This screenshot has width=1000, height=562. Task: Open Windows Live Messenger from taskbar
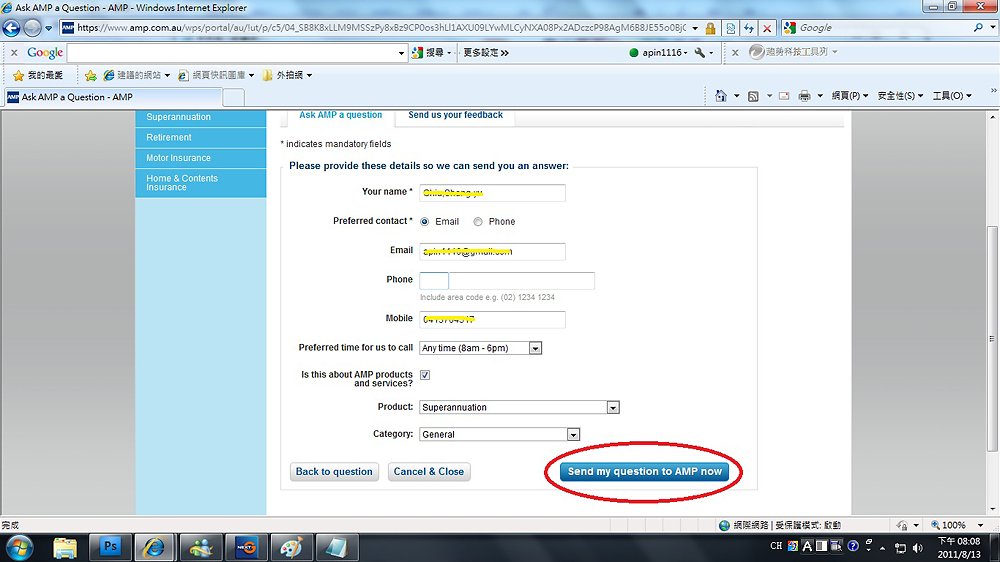tap(202, 547)
